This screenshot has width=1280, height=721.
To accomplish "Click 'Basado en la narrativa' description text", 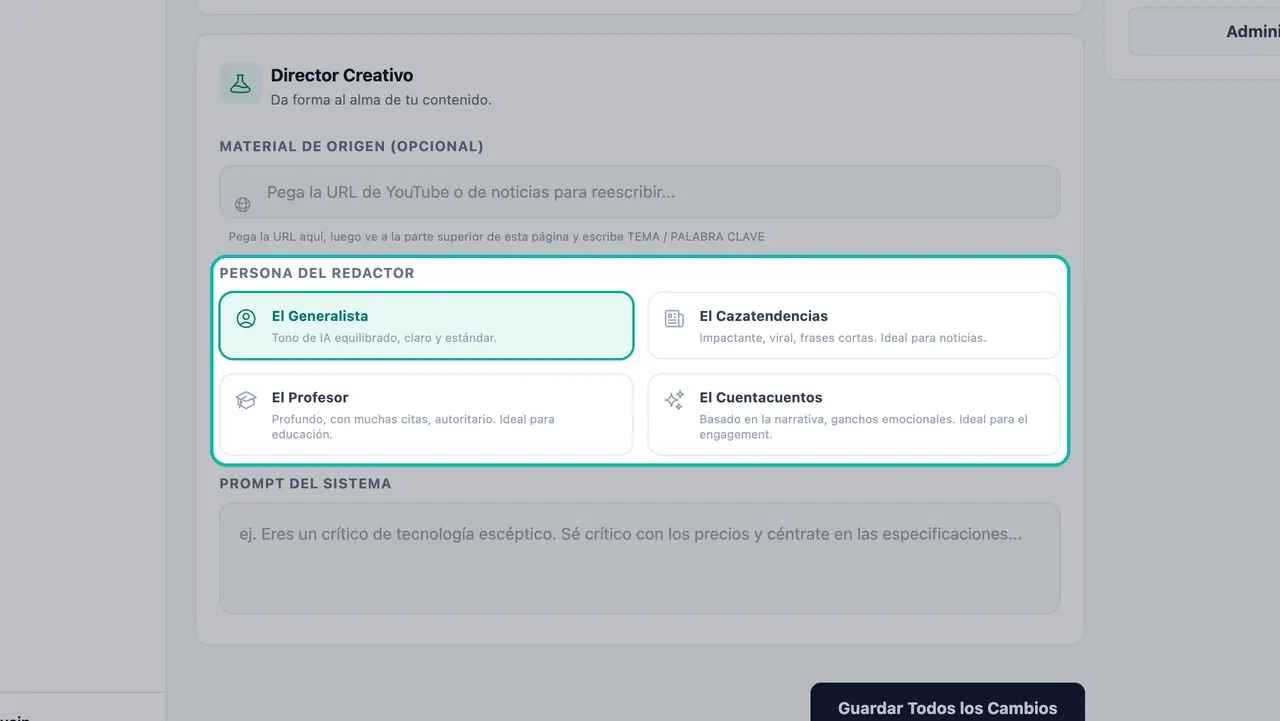I will (x=864, y=427).
